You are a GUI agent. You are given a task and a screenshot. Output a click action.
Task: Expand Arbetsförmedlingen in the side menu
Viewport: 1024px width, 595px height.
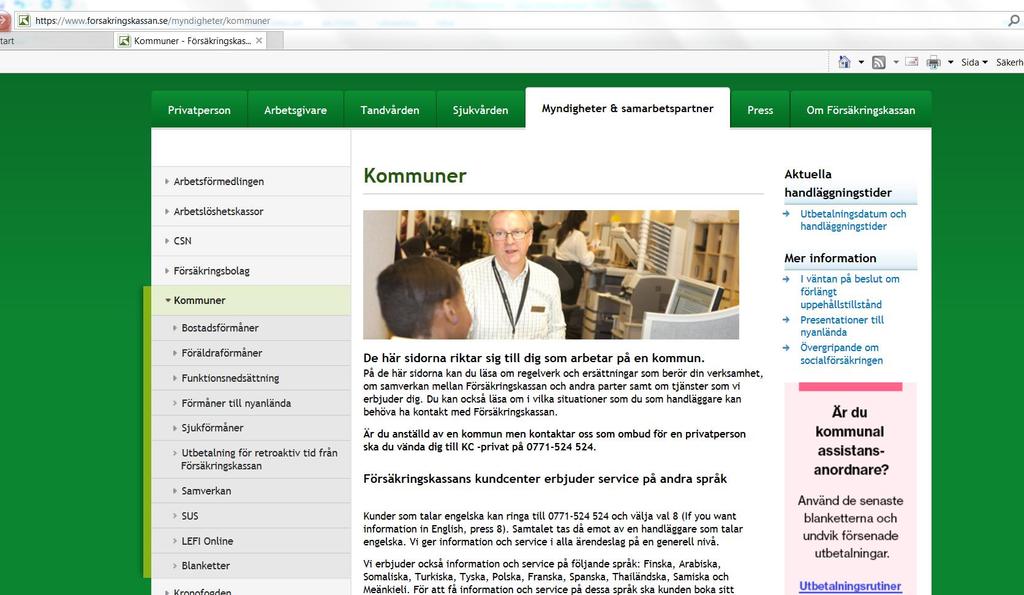pos(251,182)
